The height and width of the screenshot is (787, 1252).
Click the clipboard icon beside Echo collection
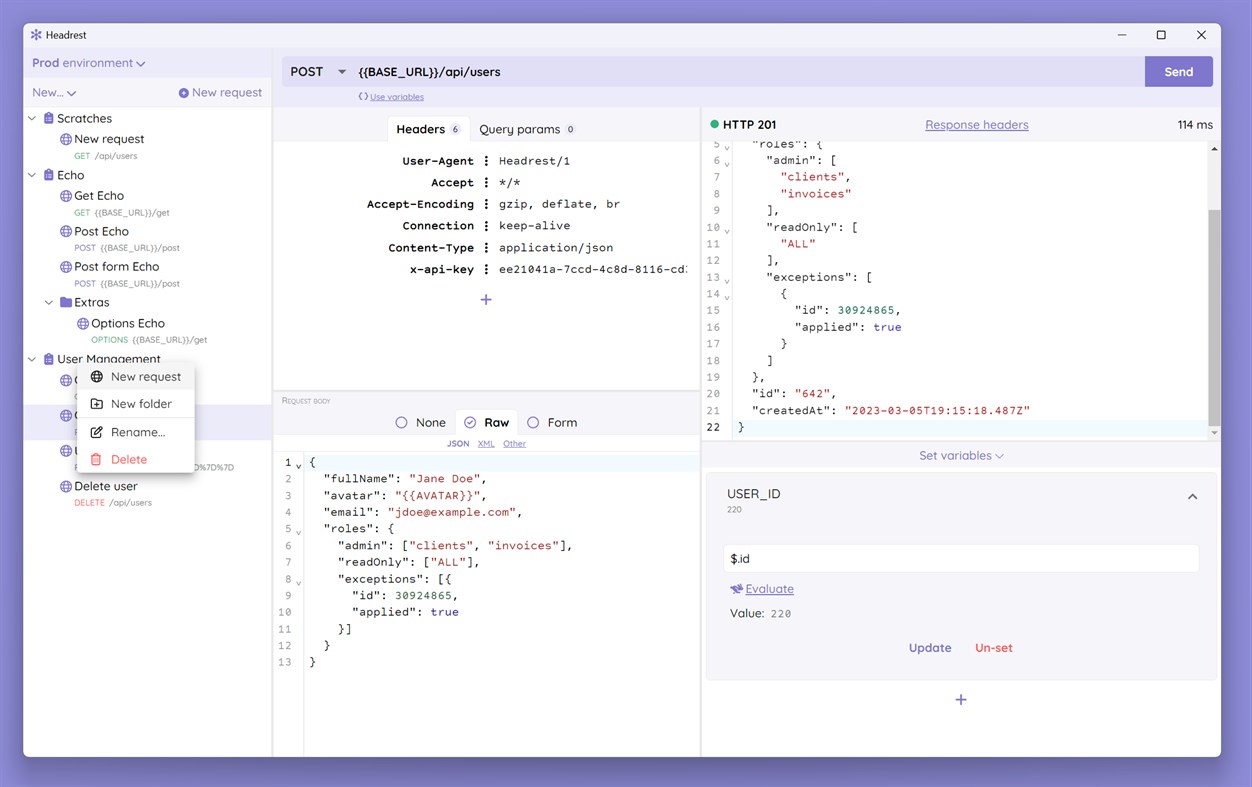tap(48, 175)
